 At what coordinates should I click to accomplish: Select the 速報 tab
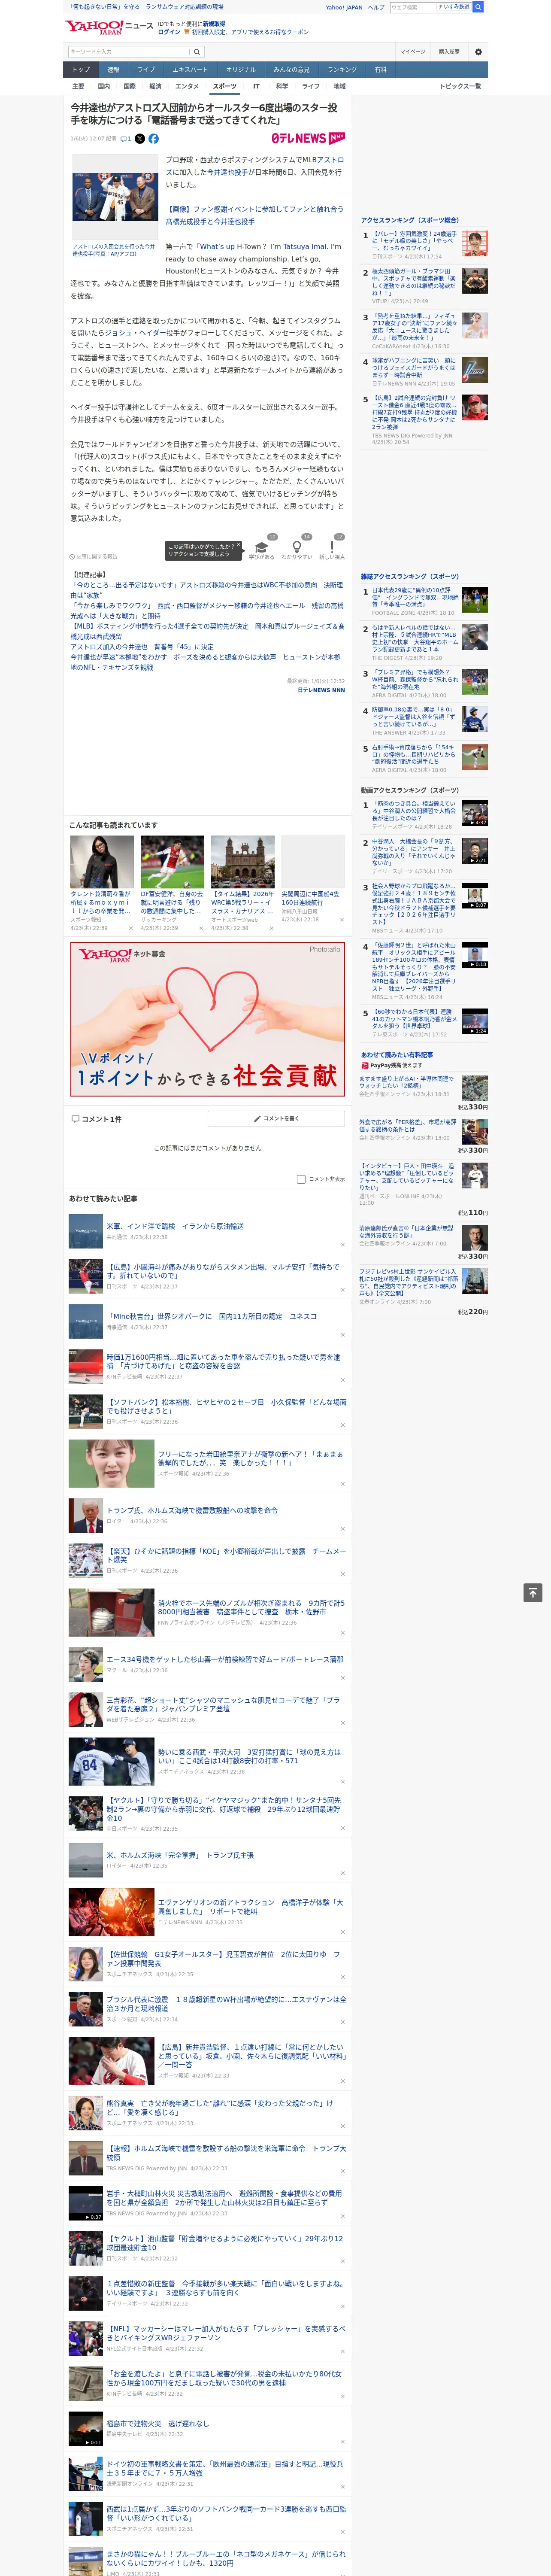coord(113,70)
